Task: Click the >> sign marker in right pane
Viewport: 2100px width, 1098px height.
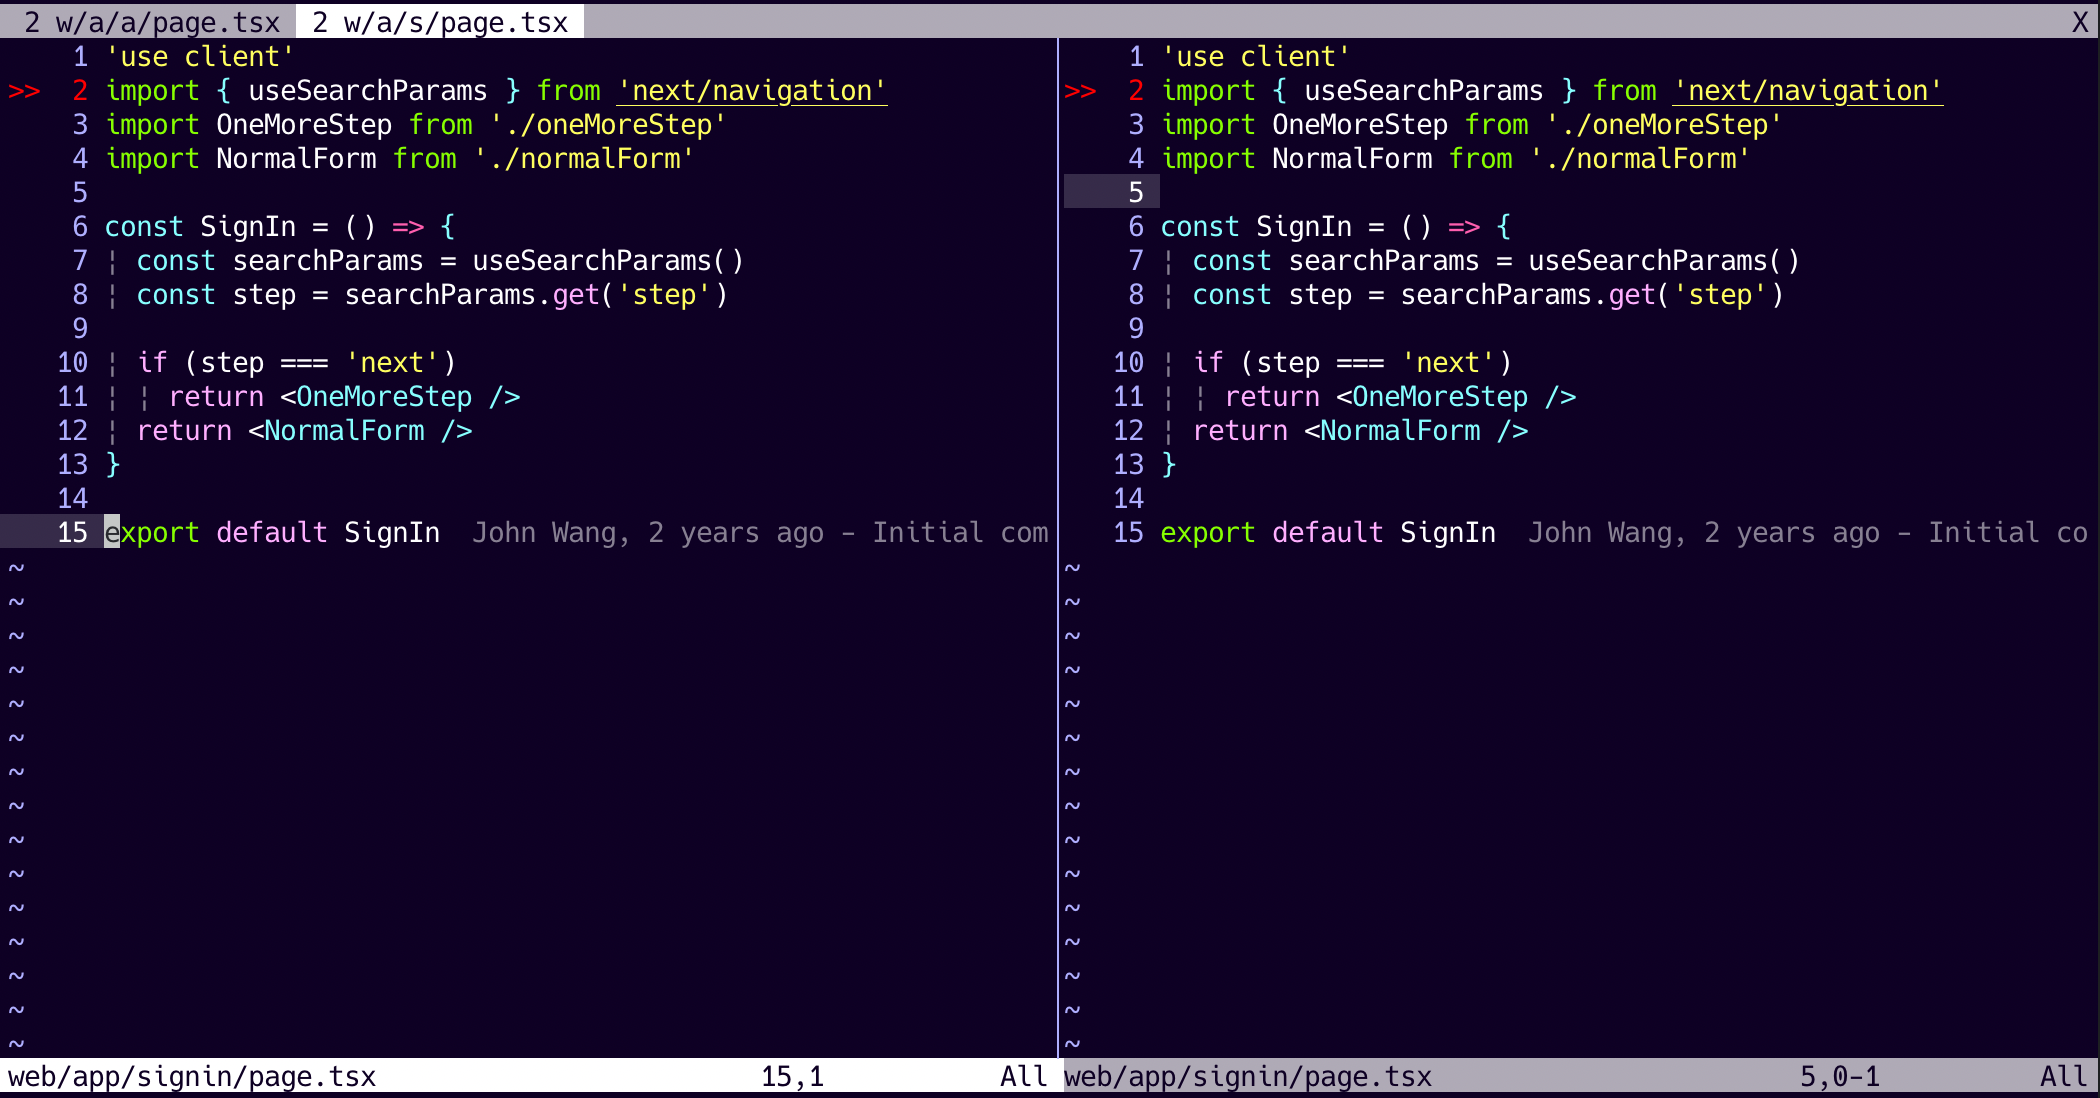Action: (x=1080, y=91)
